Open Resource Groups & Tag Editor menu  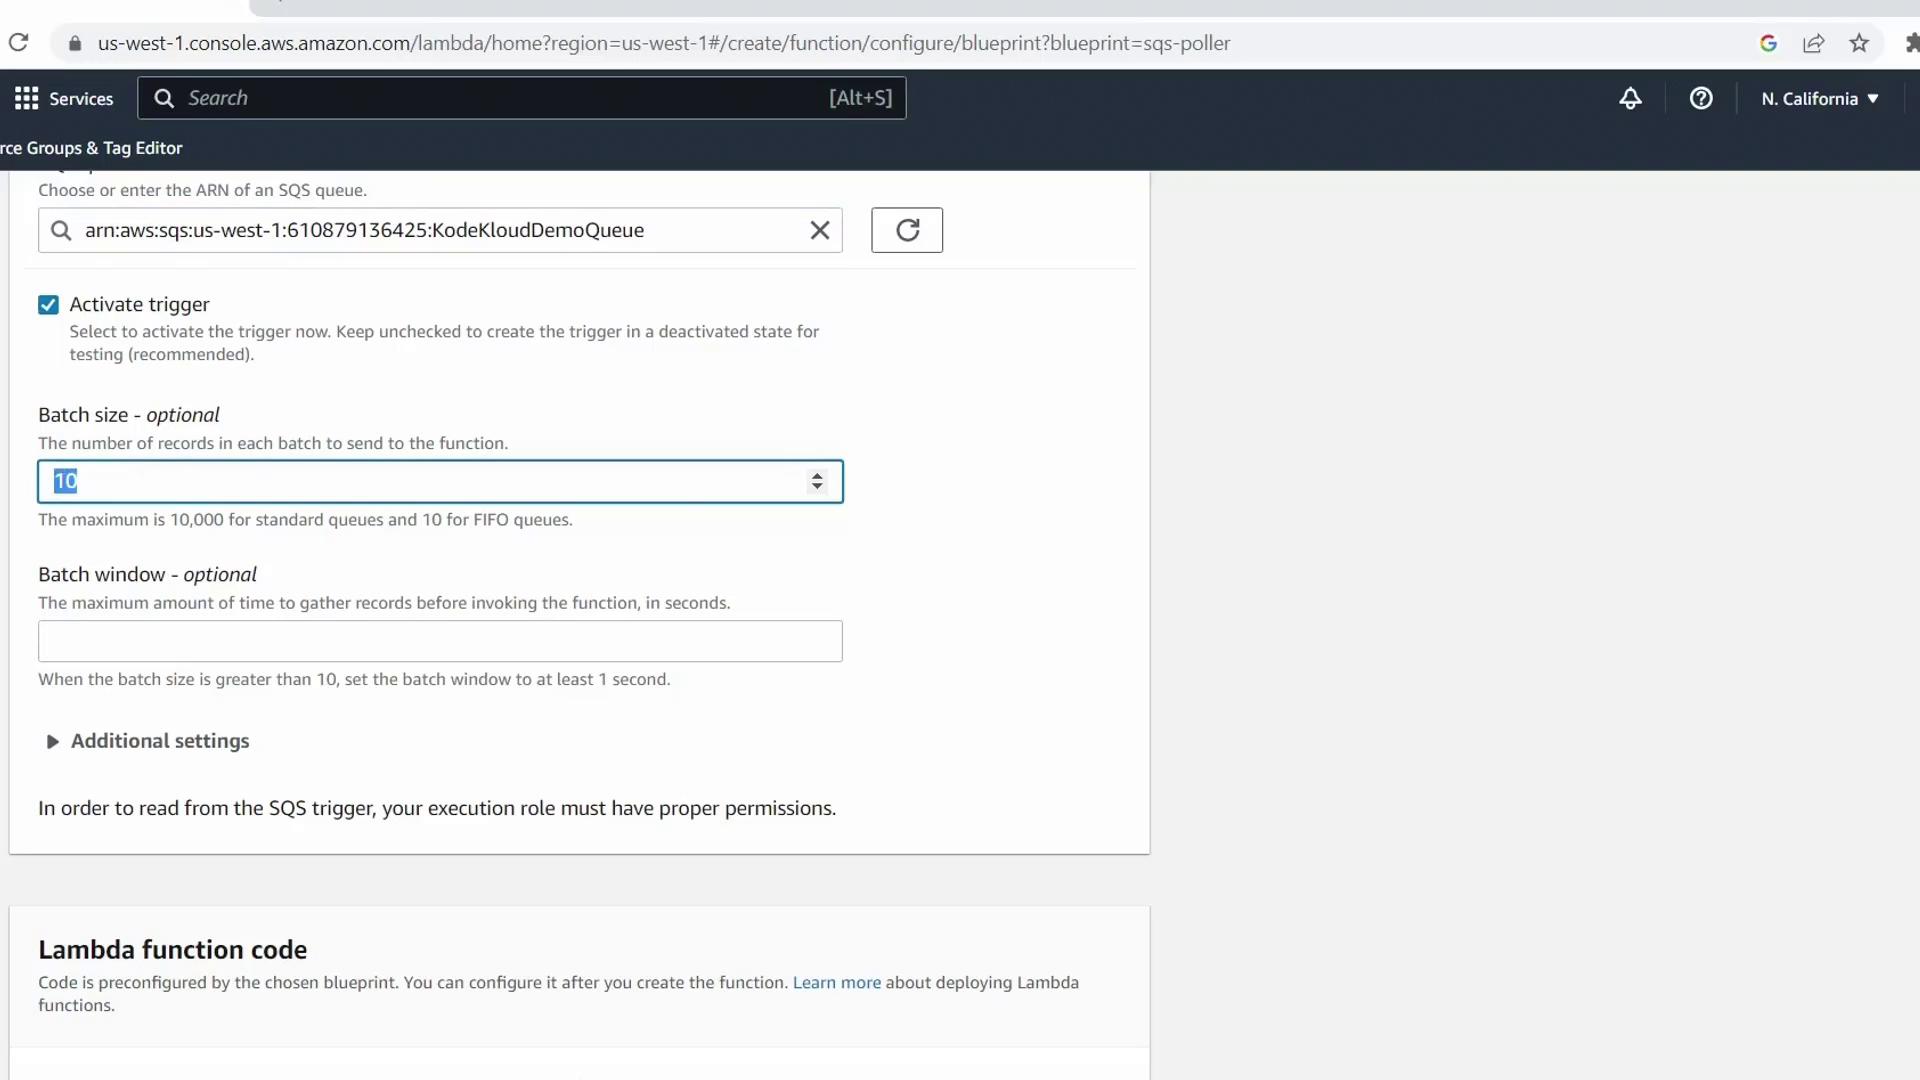coord(92,148)
